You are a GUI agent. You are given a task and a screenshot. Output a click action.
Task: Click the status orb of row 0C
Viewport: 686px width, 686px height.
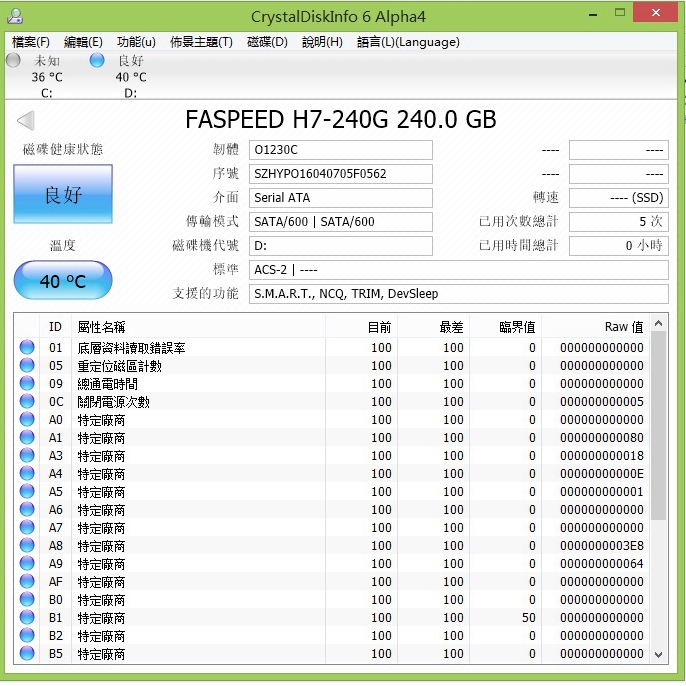(x=27, y=401)
